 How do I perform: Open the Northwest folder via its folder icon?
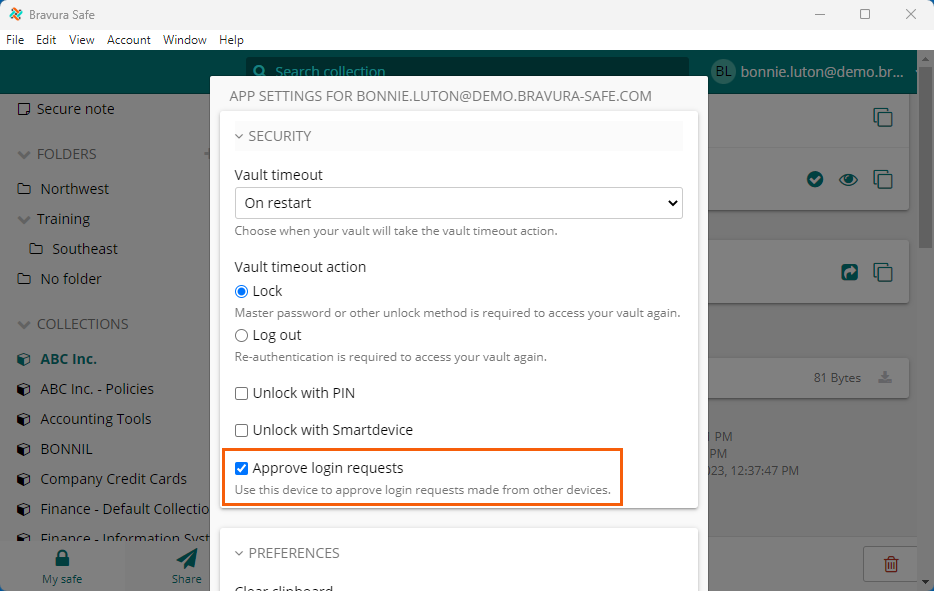pyautogui.click(x=24, y=189)
